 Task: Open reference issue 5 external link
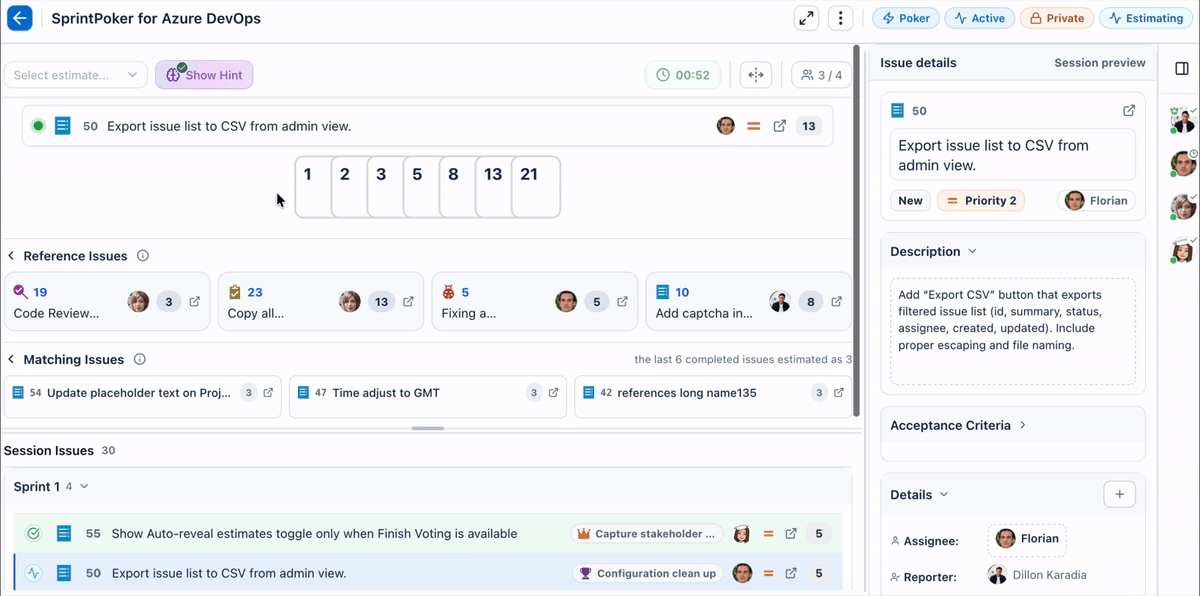(x=622, y=301)
